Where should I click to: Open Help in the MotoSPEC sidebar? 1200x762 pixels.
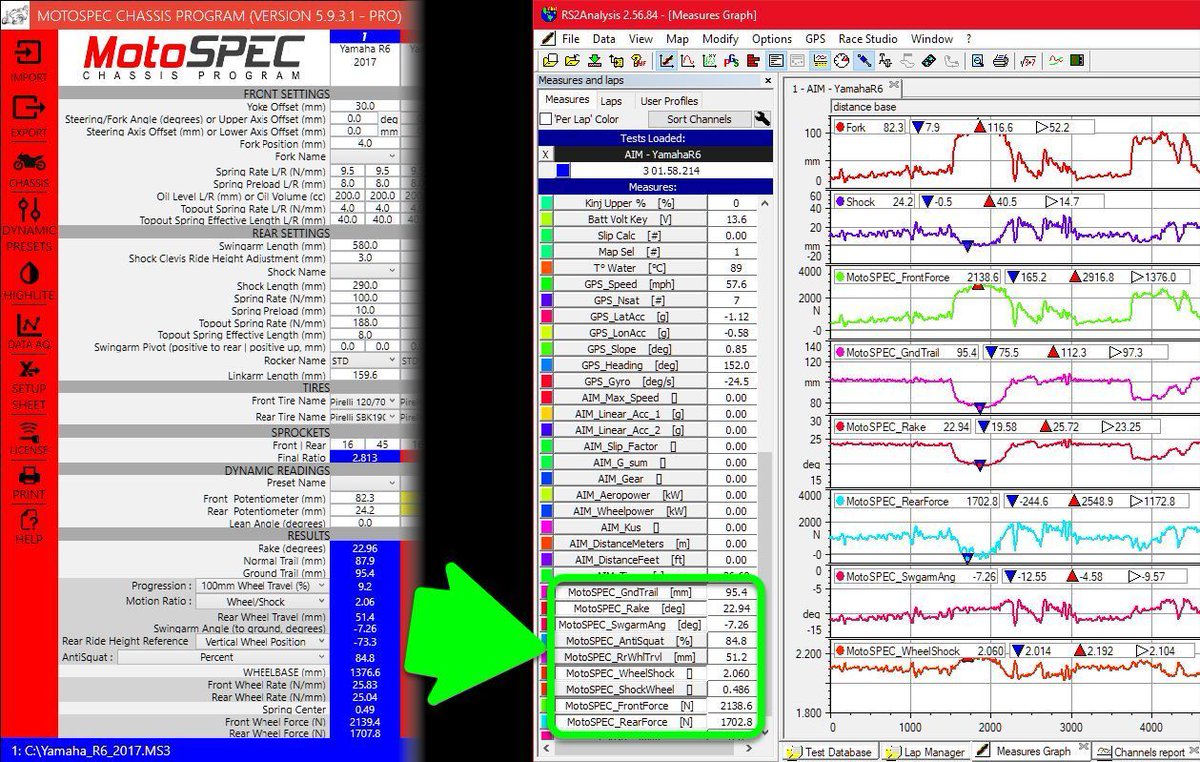pyautogui.click(x=28, y=528)
